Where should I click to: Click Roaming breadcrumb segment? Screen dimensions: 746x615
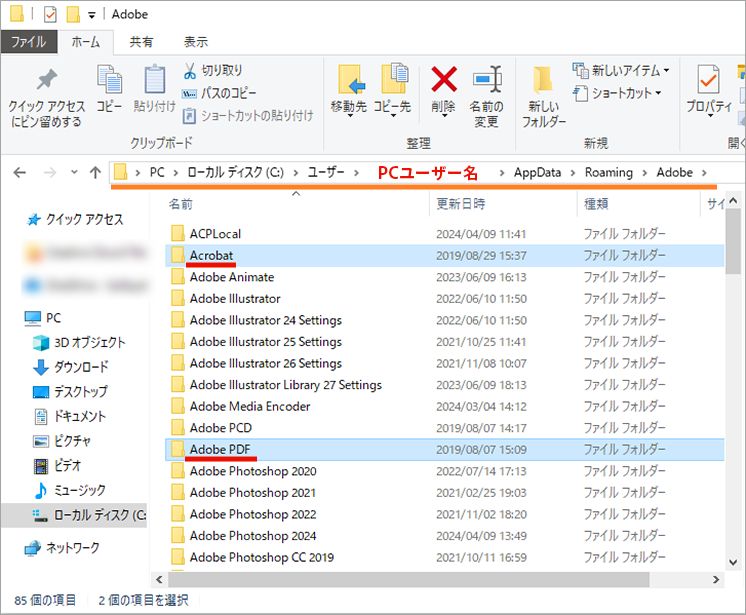click(609, 172)
